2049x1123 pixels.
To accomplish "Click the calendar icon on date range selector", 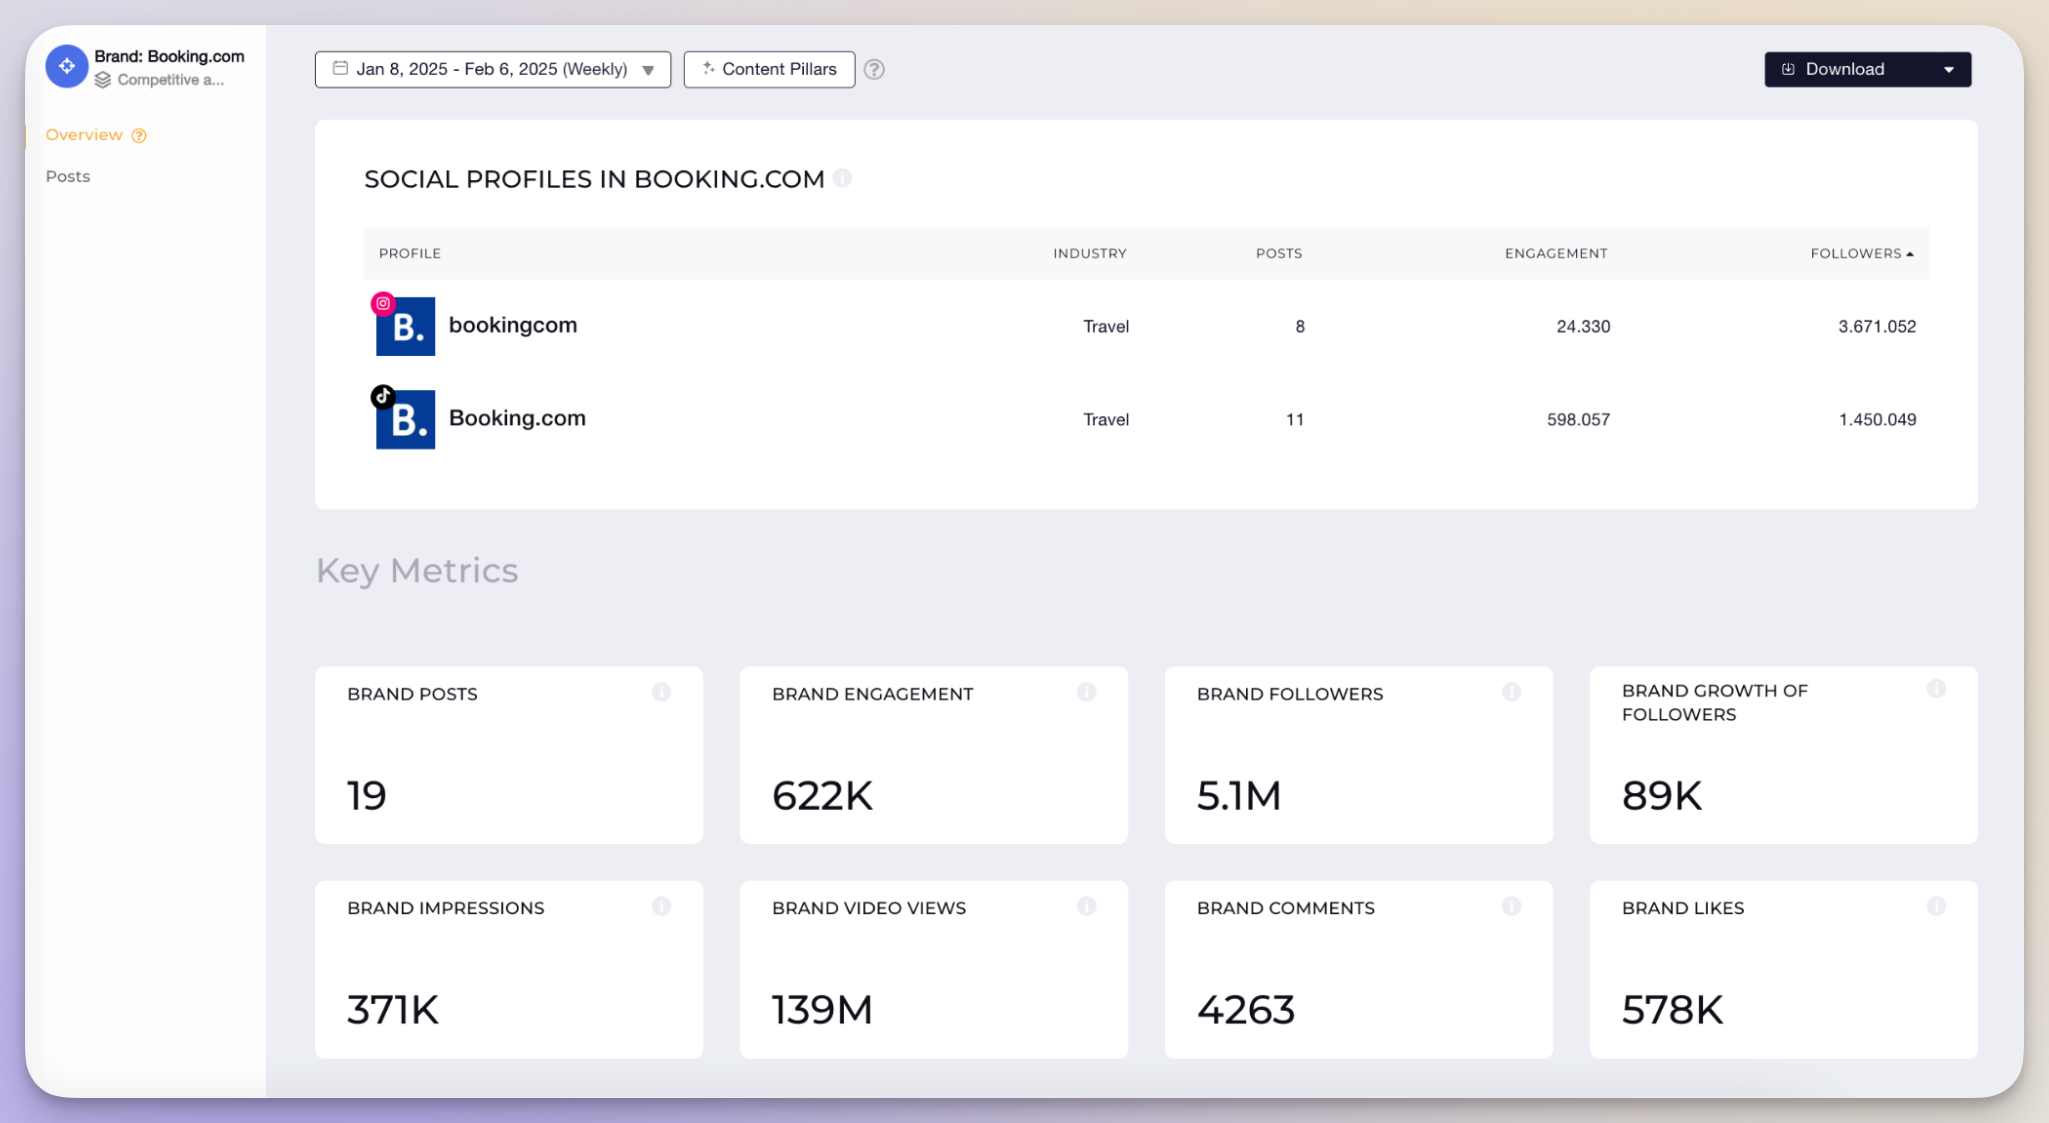I will (x=340, y=68).
